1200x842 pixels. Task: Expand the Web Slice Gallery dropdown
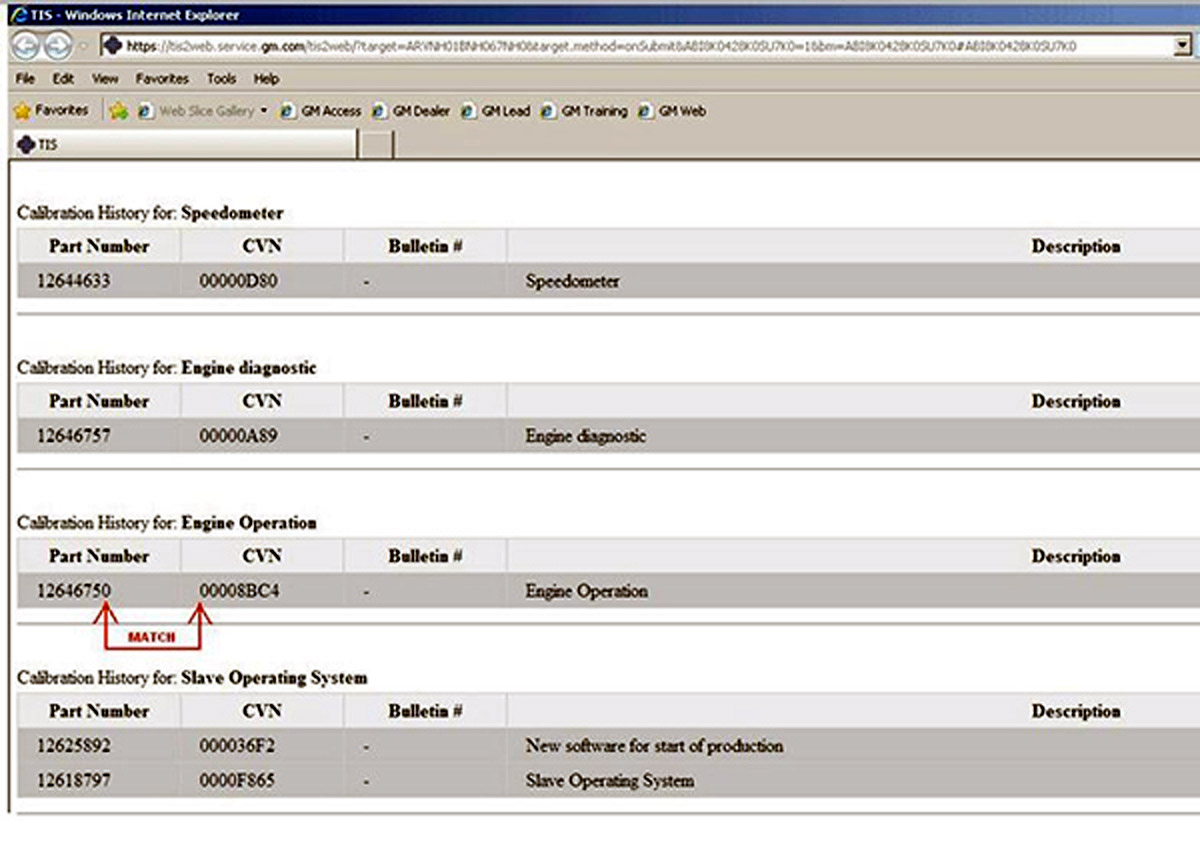pyautogui.click(x=264, y=112)
